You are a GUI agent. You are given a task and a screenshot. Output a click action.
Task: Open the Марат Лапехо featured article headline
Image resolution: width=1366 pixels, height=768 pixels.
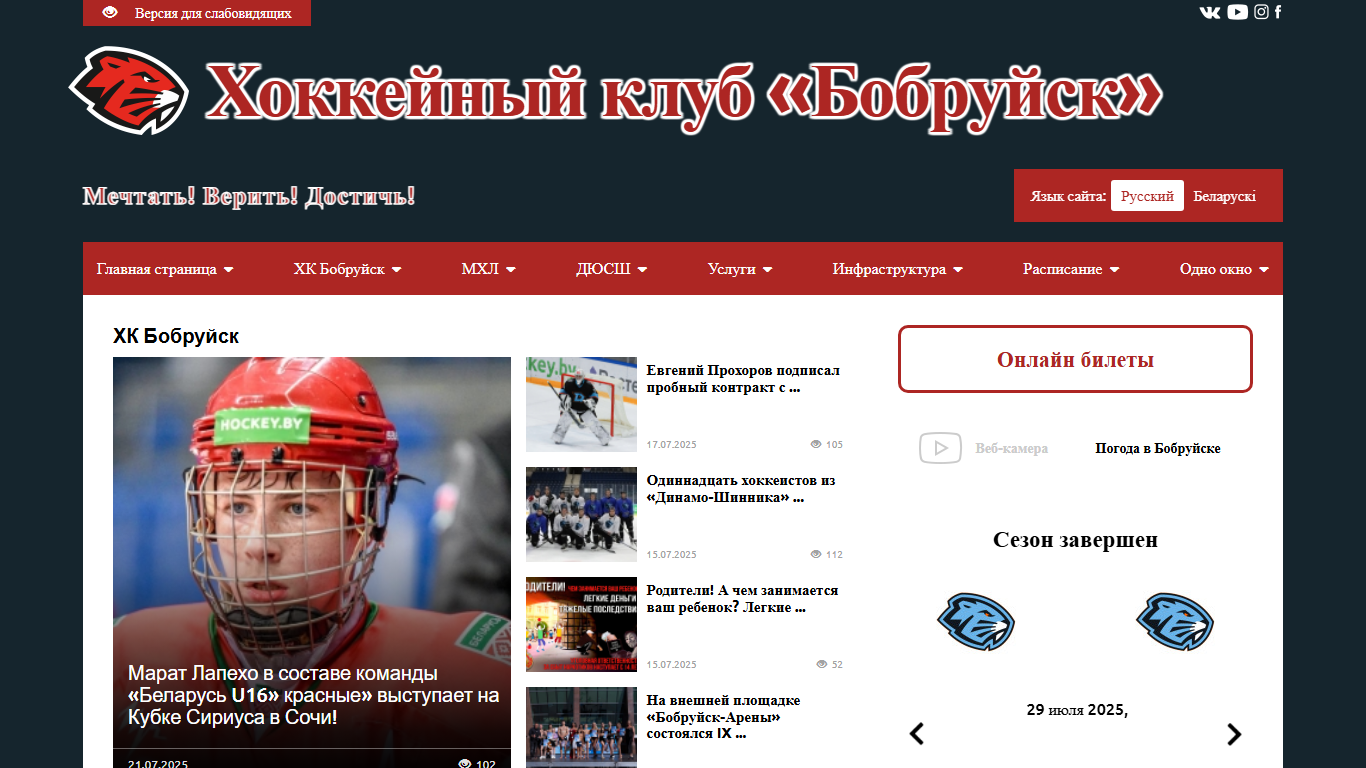coord(313,696)
